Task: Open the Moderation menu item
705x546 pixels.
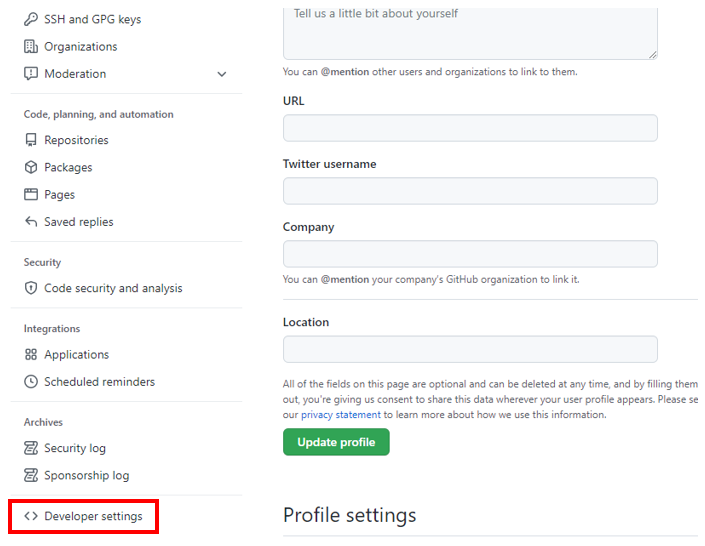Action: tap(75, 74)
